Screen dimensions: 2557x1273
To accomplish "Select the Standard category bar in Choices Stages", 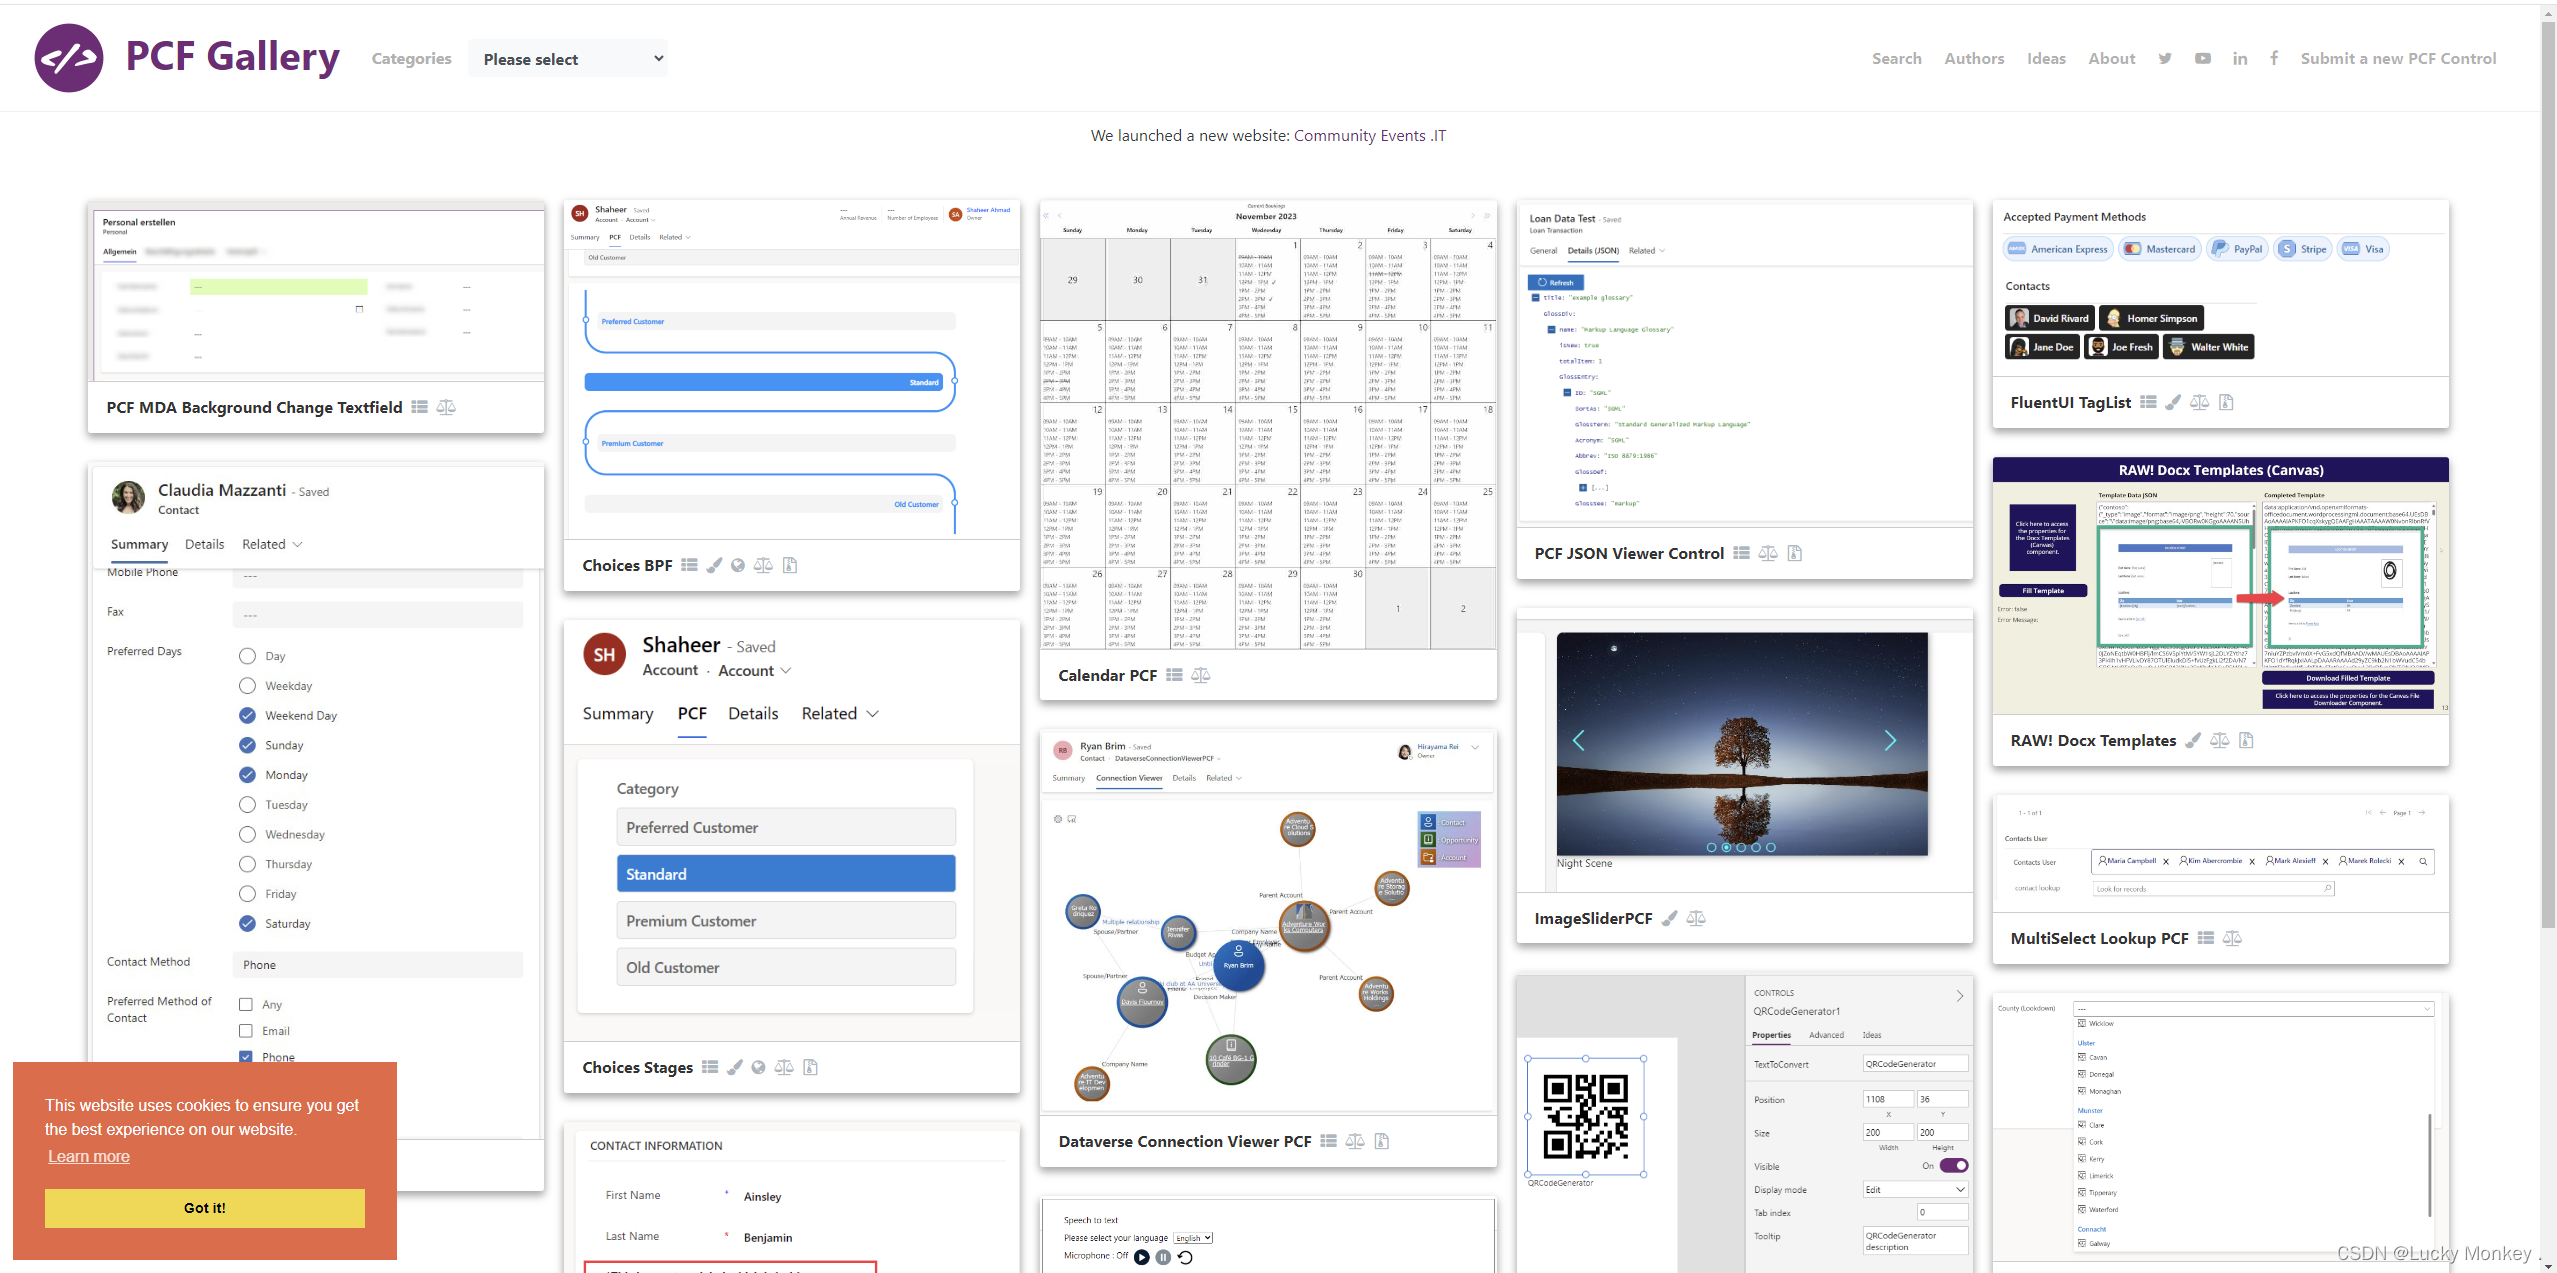I will pos(786,874).
